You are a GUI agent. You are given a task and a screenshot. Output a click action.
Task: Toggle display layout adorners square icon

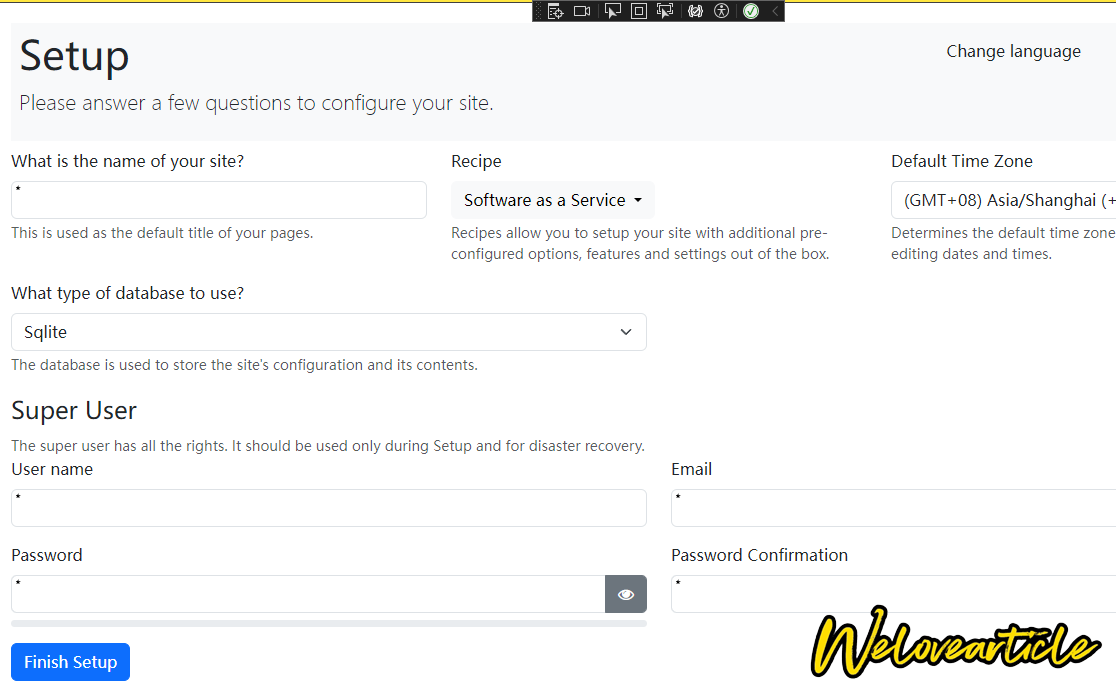point(639,11)
